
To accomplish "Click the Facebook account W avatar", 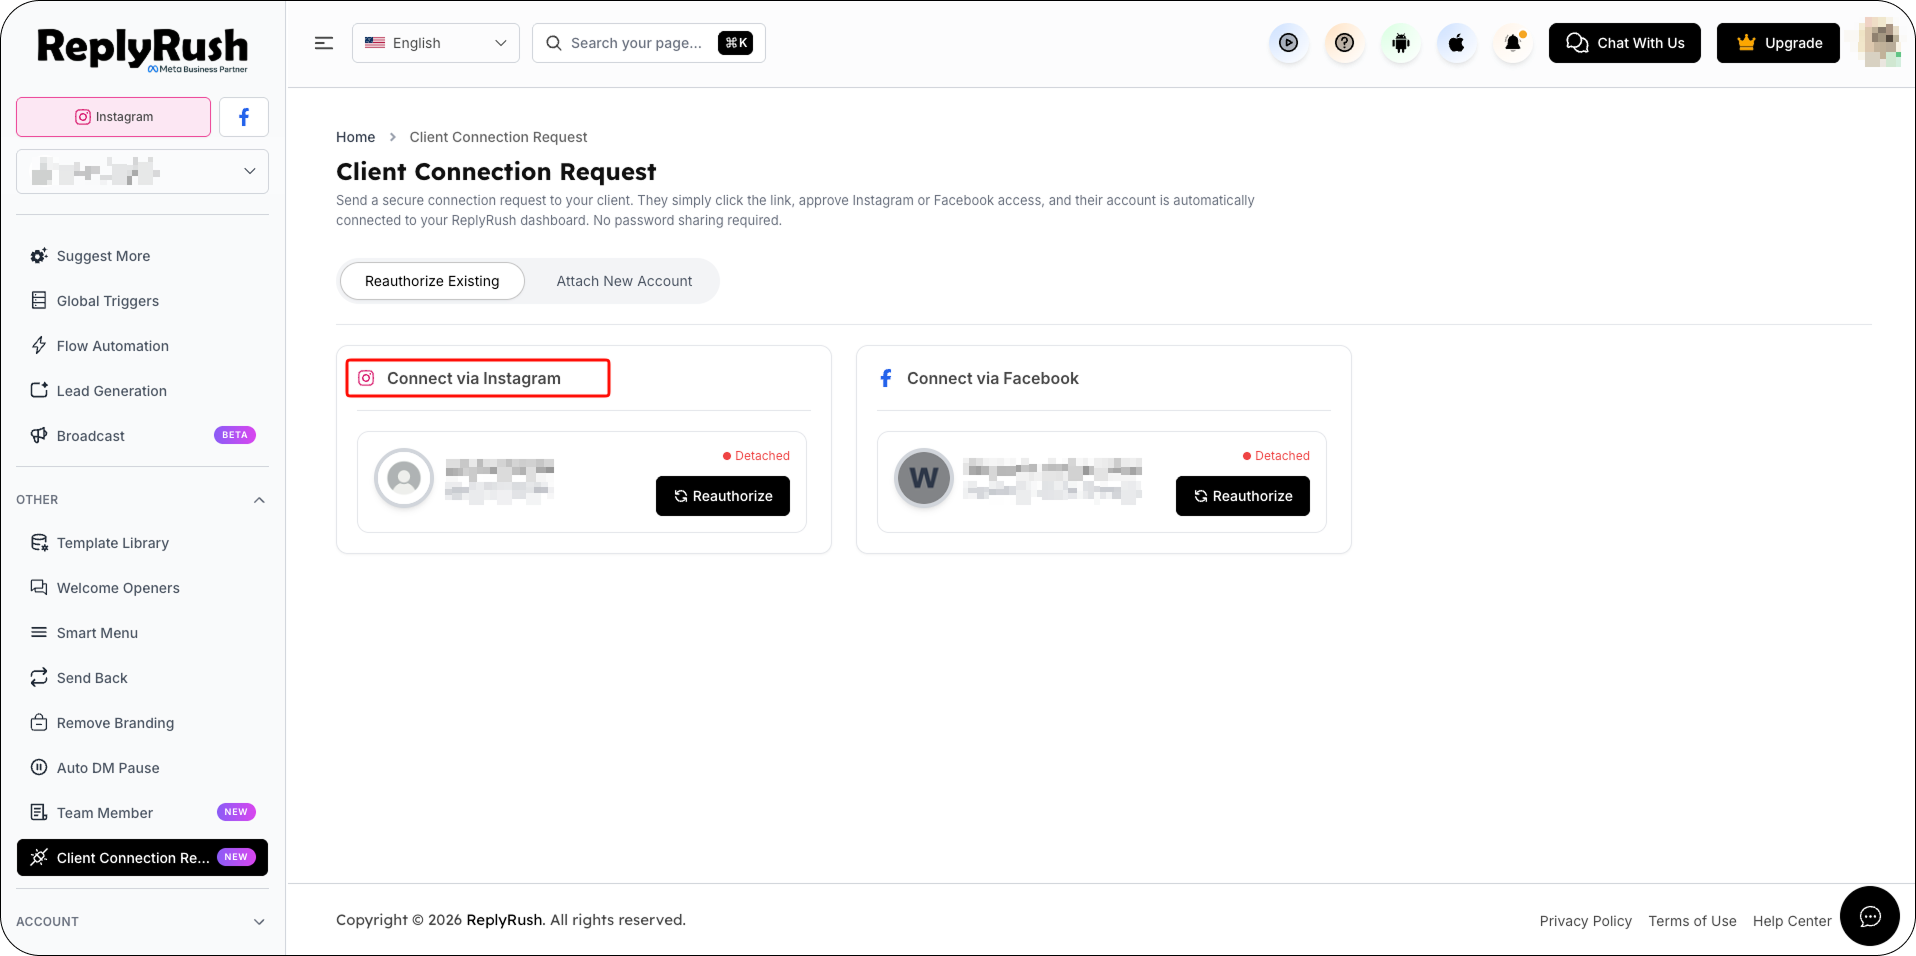I will tap(924, 478).
